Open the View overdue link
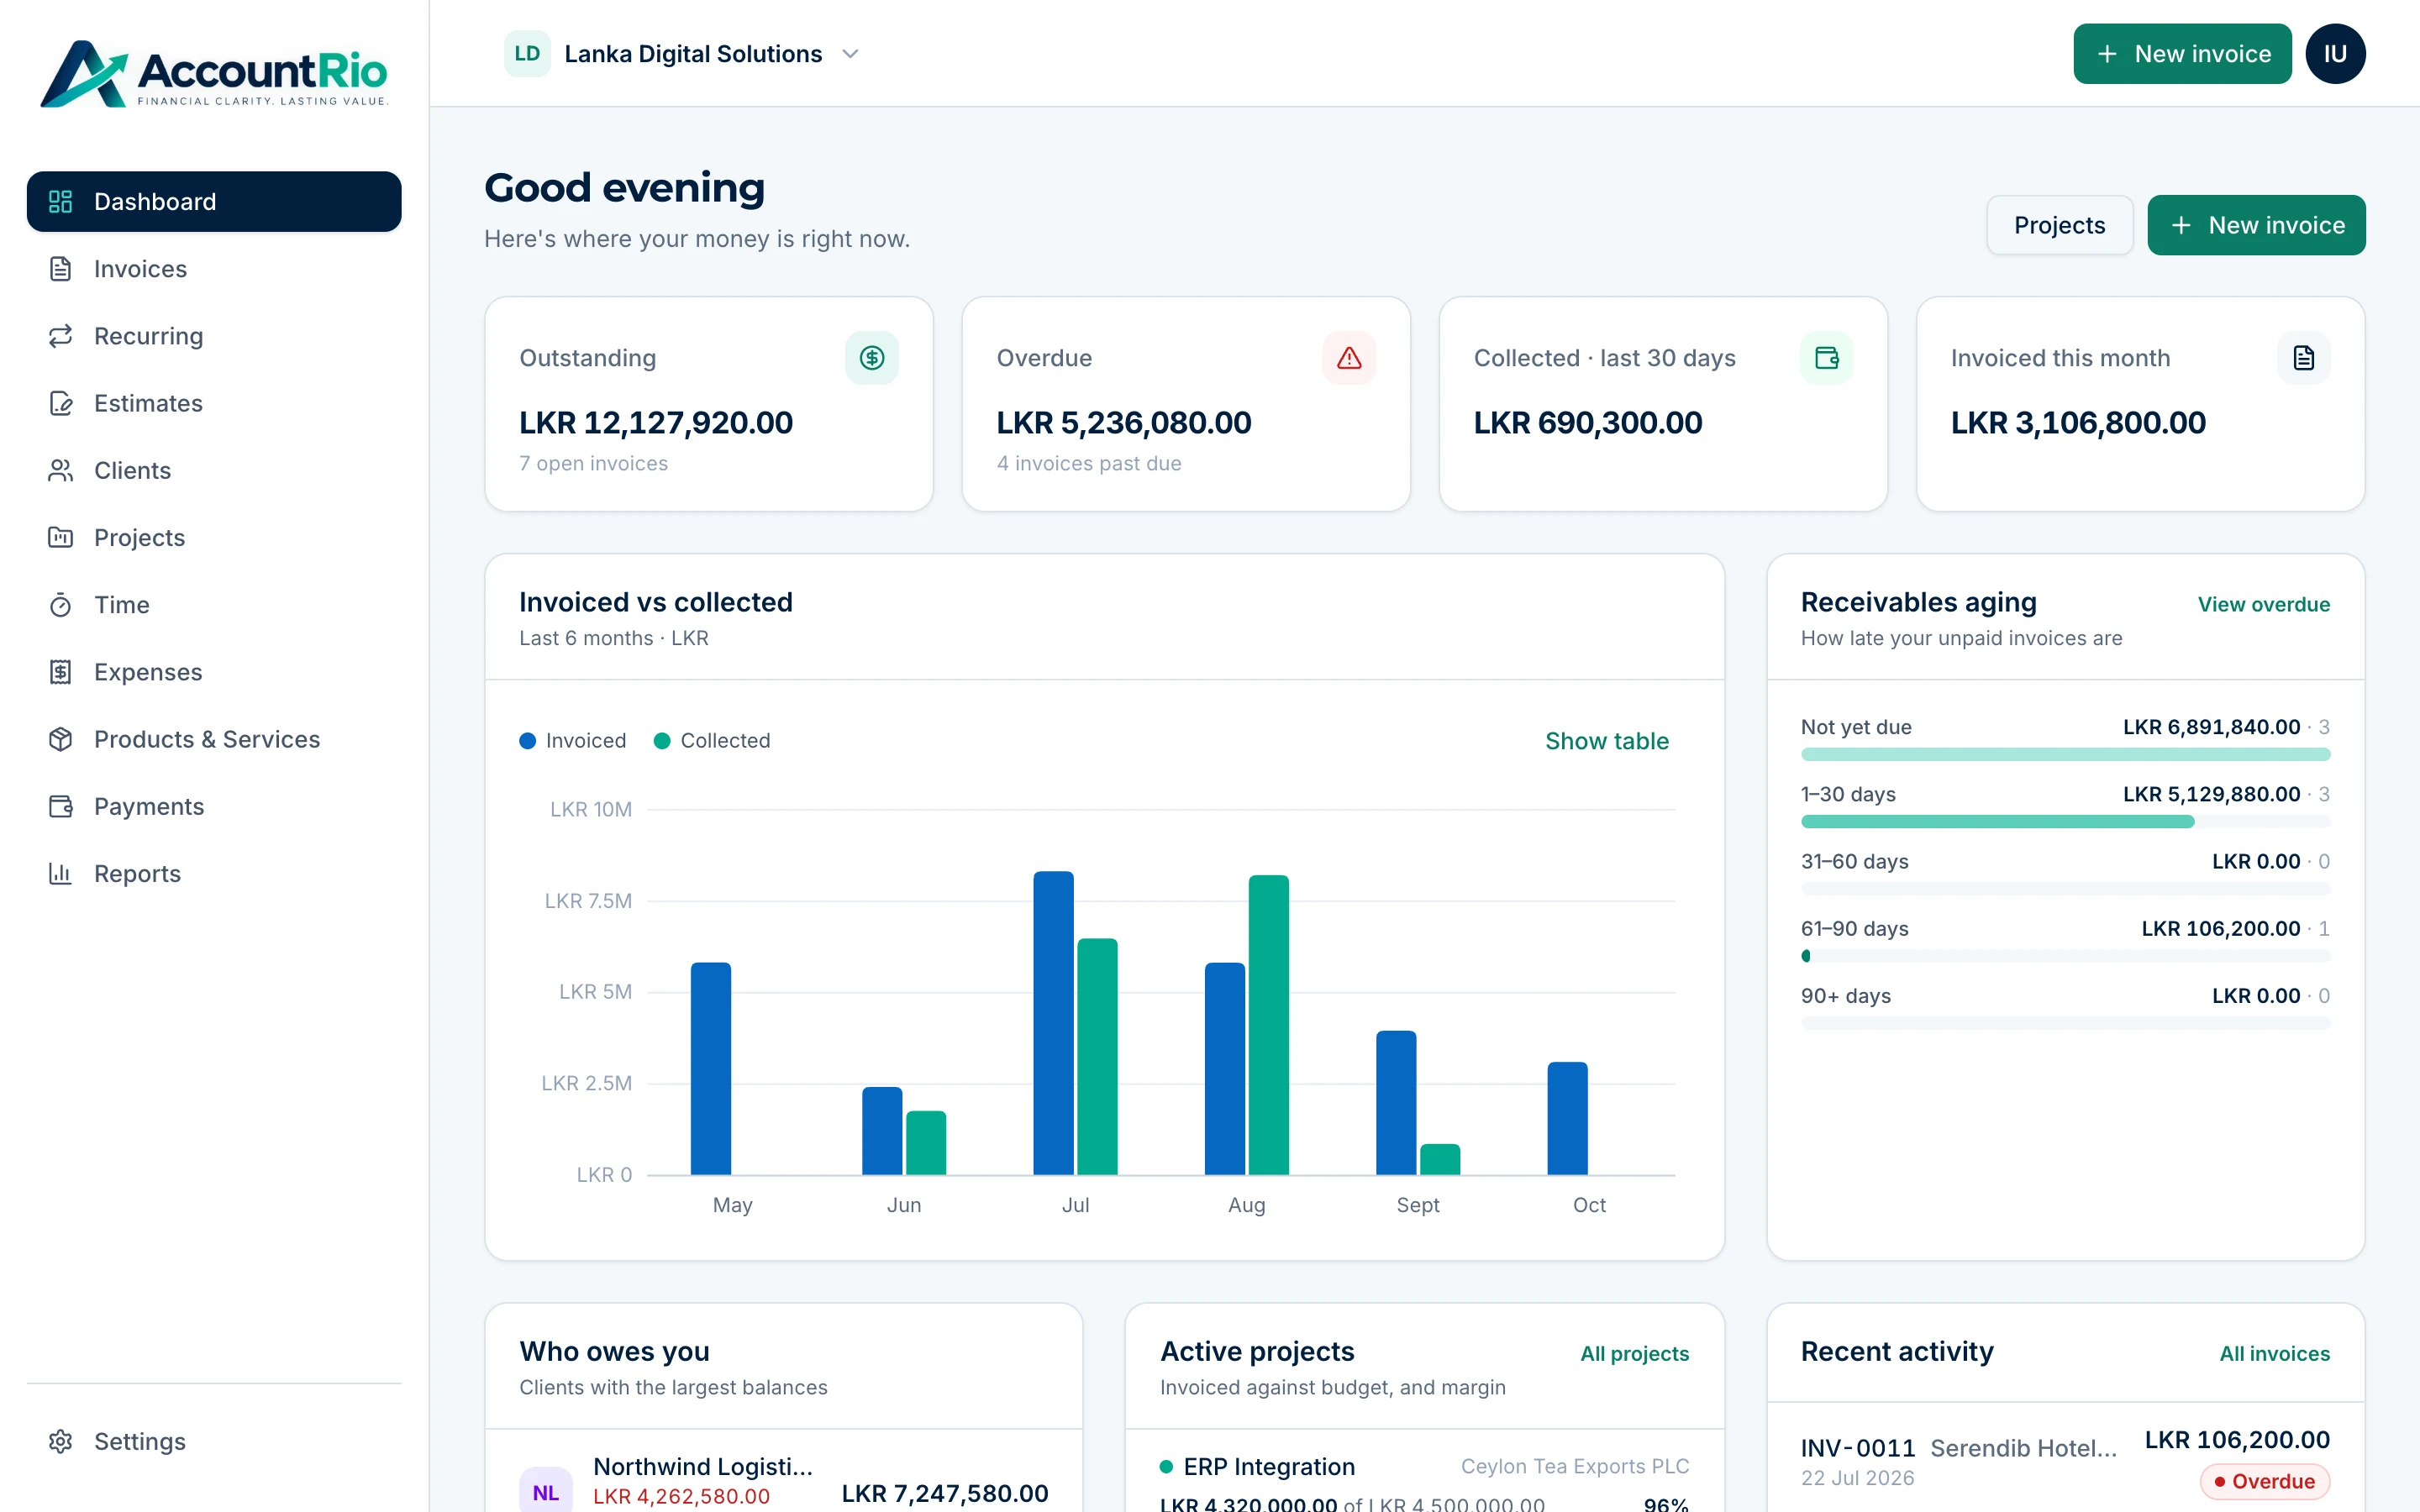 click(x=2263, y=604)
